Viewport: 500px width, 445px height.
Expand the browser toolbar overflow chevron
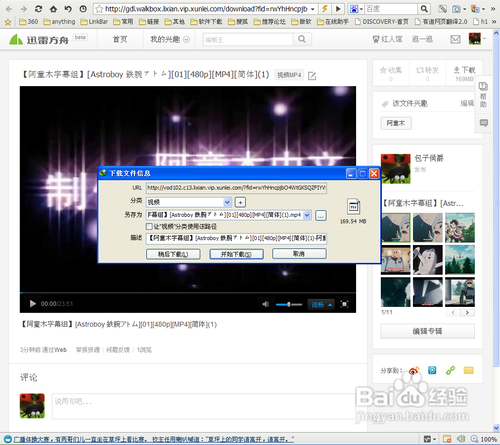[493, 9]
